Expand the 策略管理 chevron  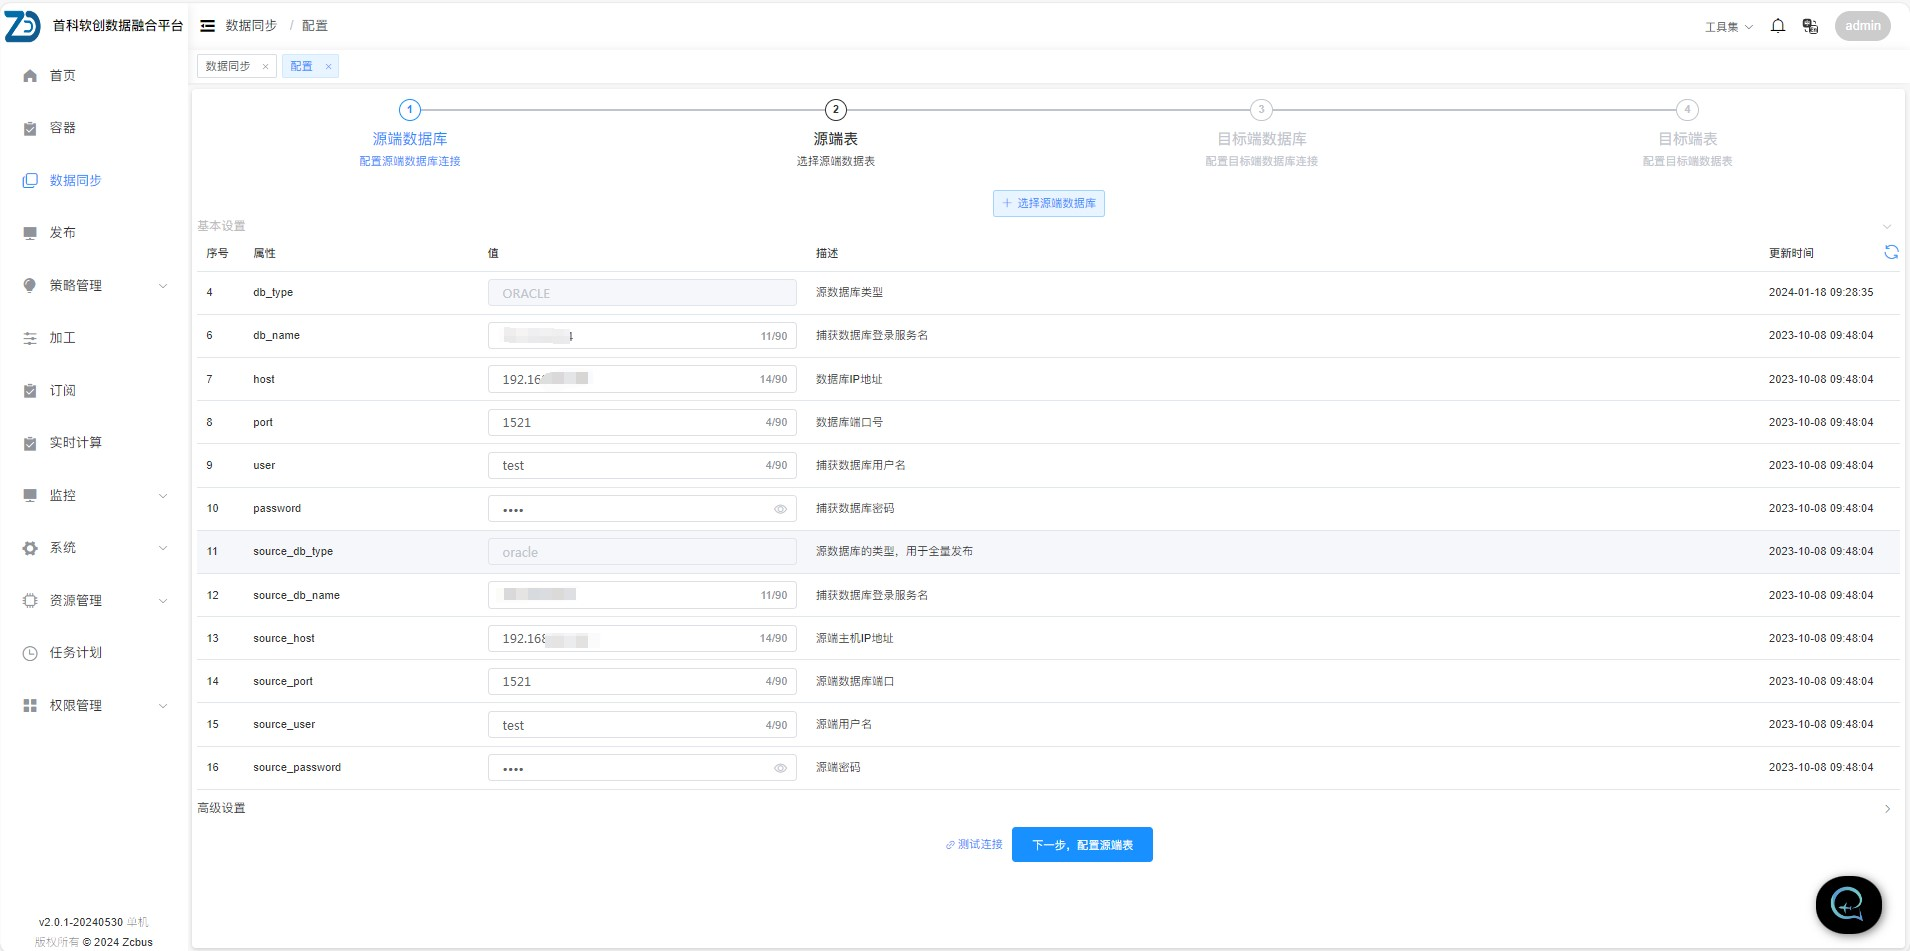163,286
